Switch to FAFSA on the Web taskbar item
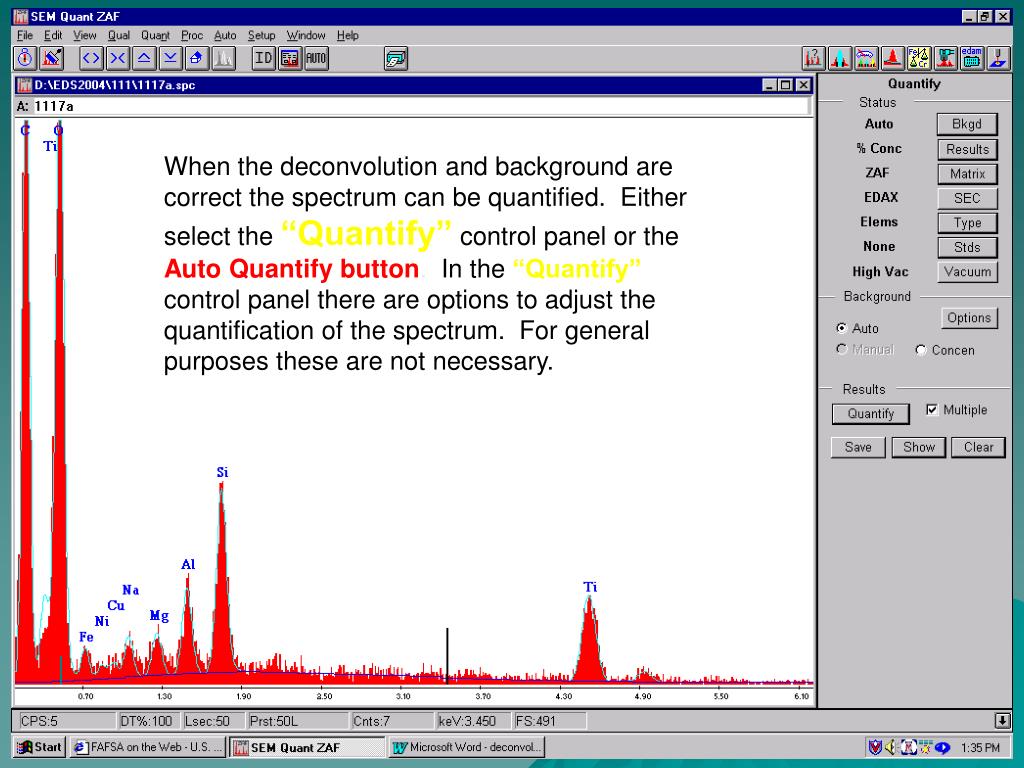 click(x=148, y=747)
